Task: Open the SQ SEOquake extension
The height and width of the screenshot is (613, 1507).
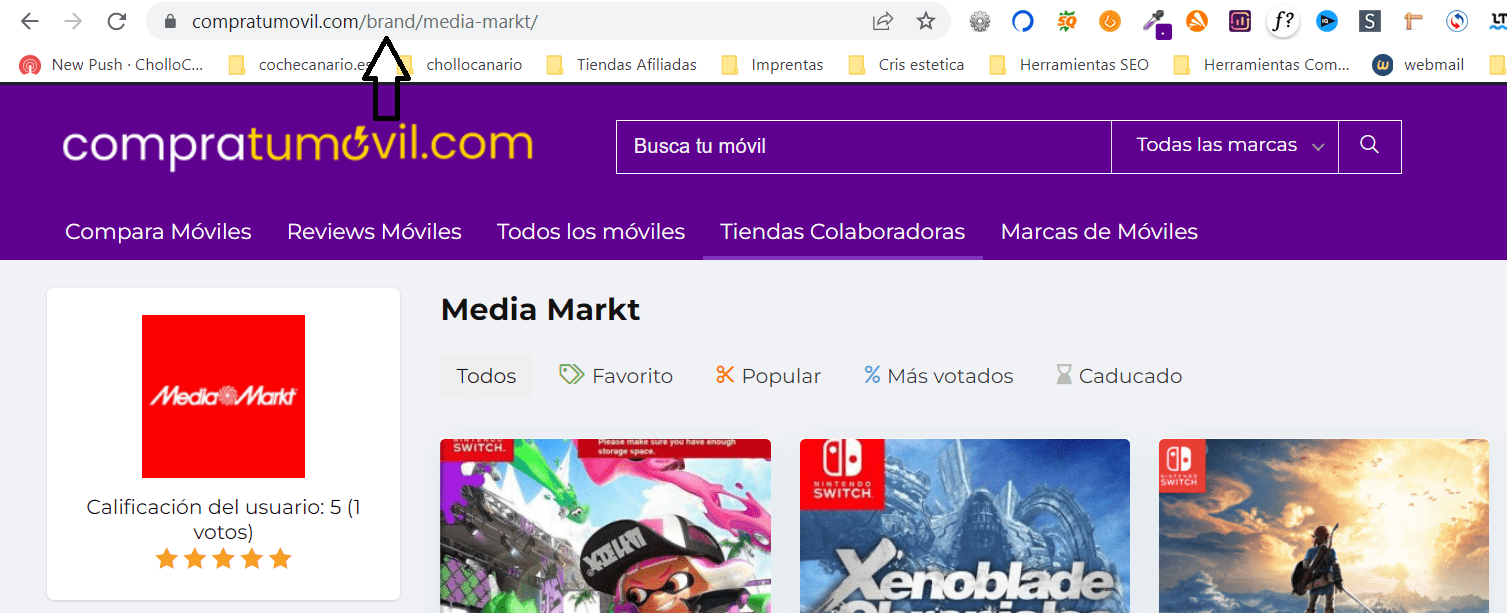Action: pos(1067,21)
